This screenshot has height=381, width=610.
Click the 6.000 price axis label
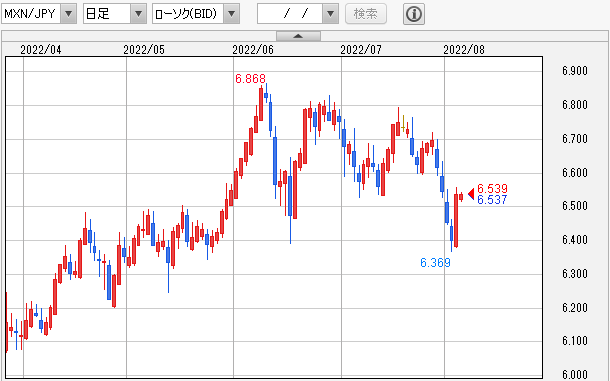575,375
